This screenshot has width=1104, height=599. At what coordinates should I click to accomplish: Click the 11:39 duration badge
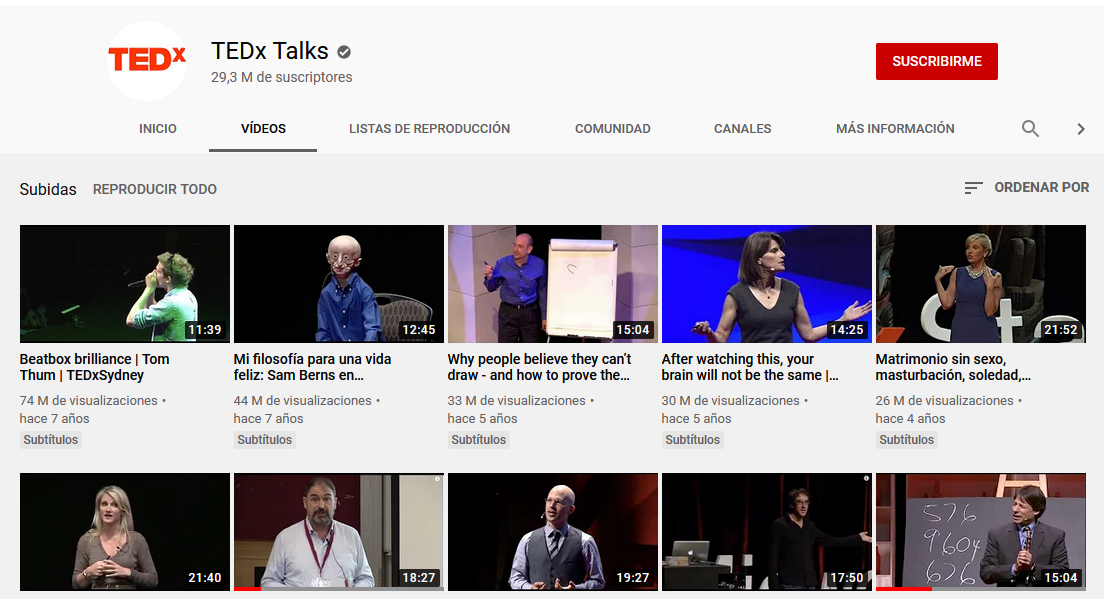click(204, 329)
